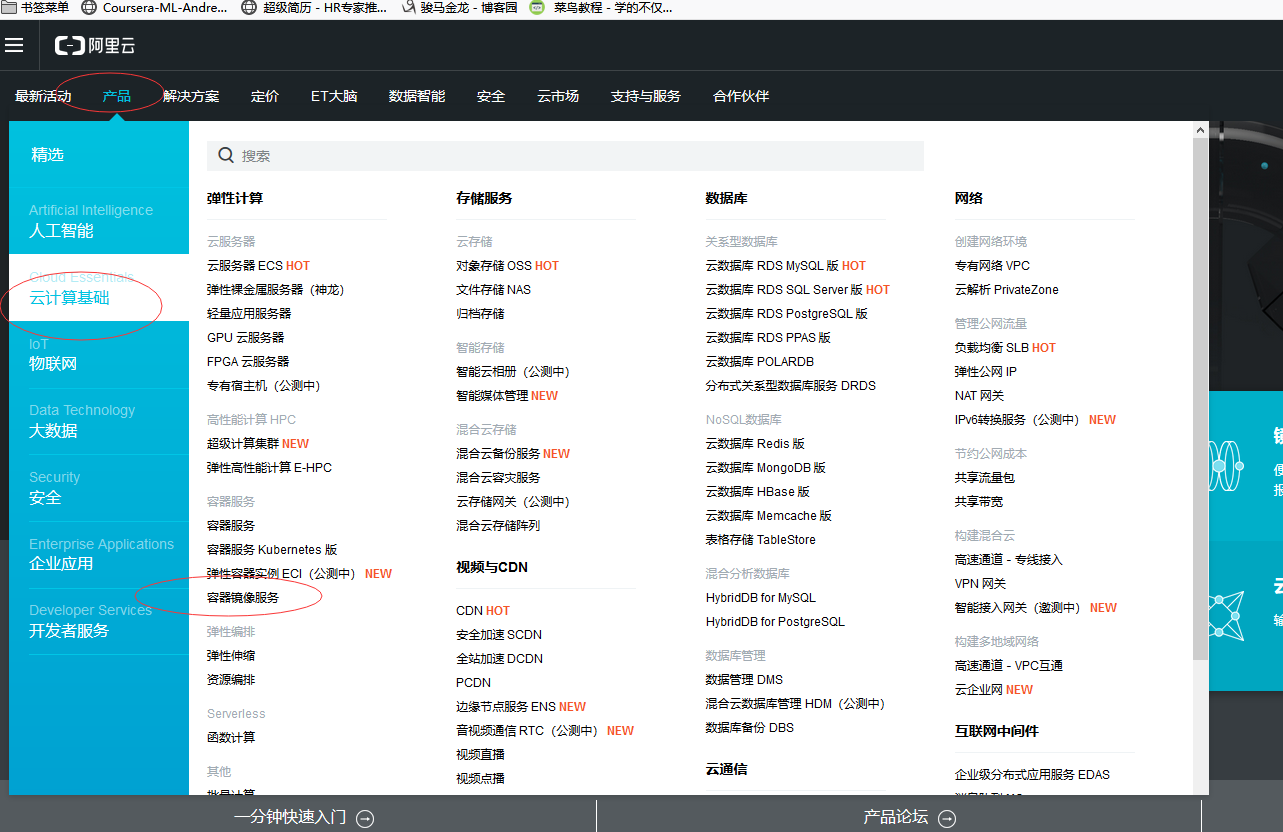Open the 最新活动 nav item
The height and width of the screenshot is (832, 1283).
pyautogui.click(x=43, y=96)
